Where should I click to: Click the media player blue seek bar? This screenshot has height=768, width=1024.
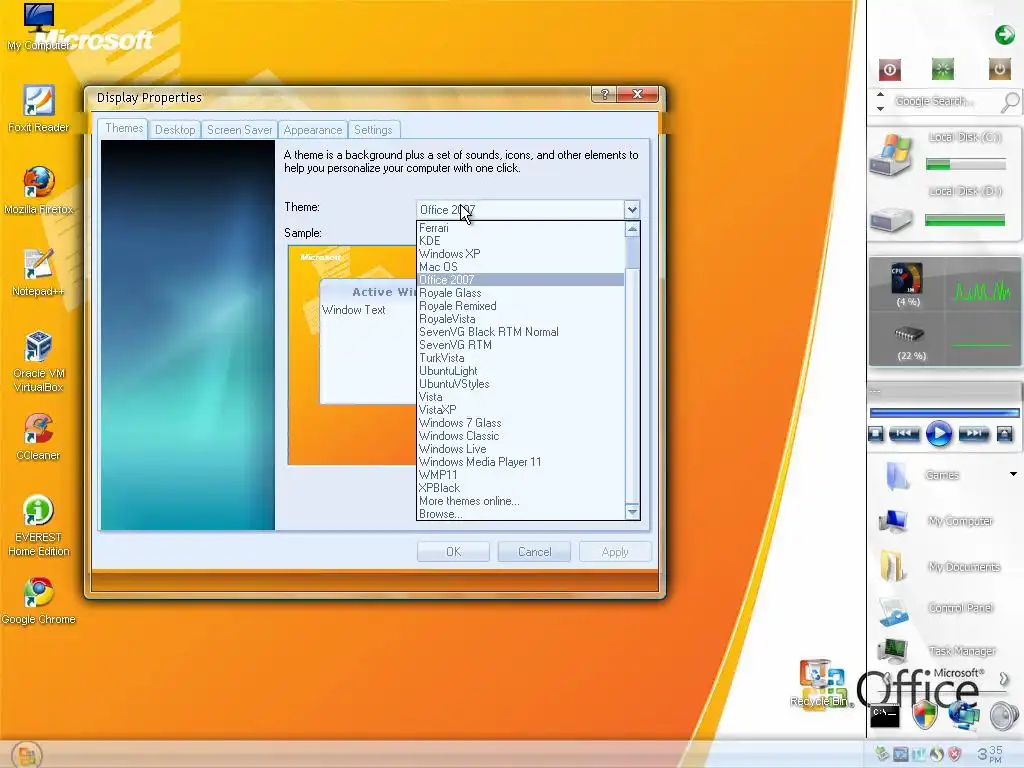[x=944, y=413]
